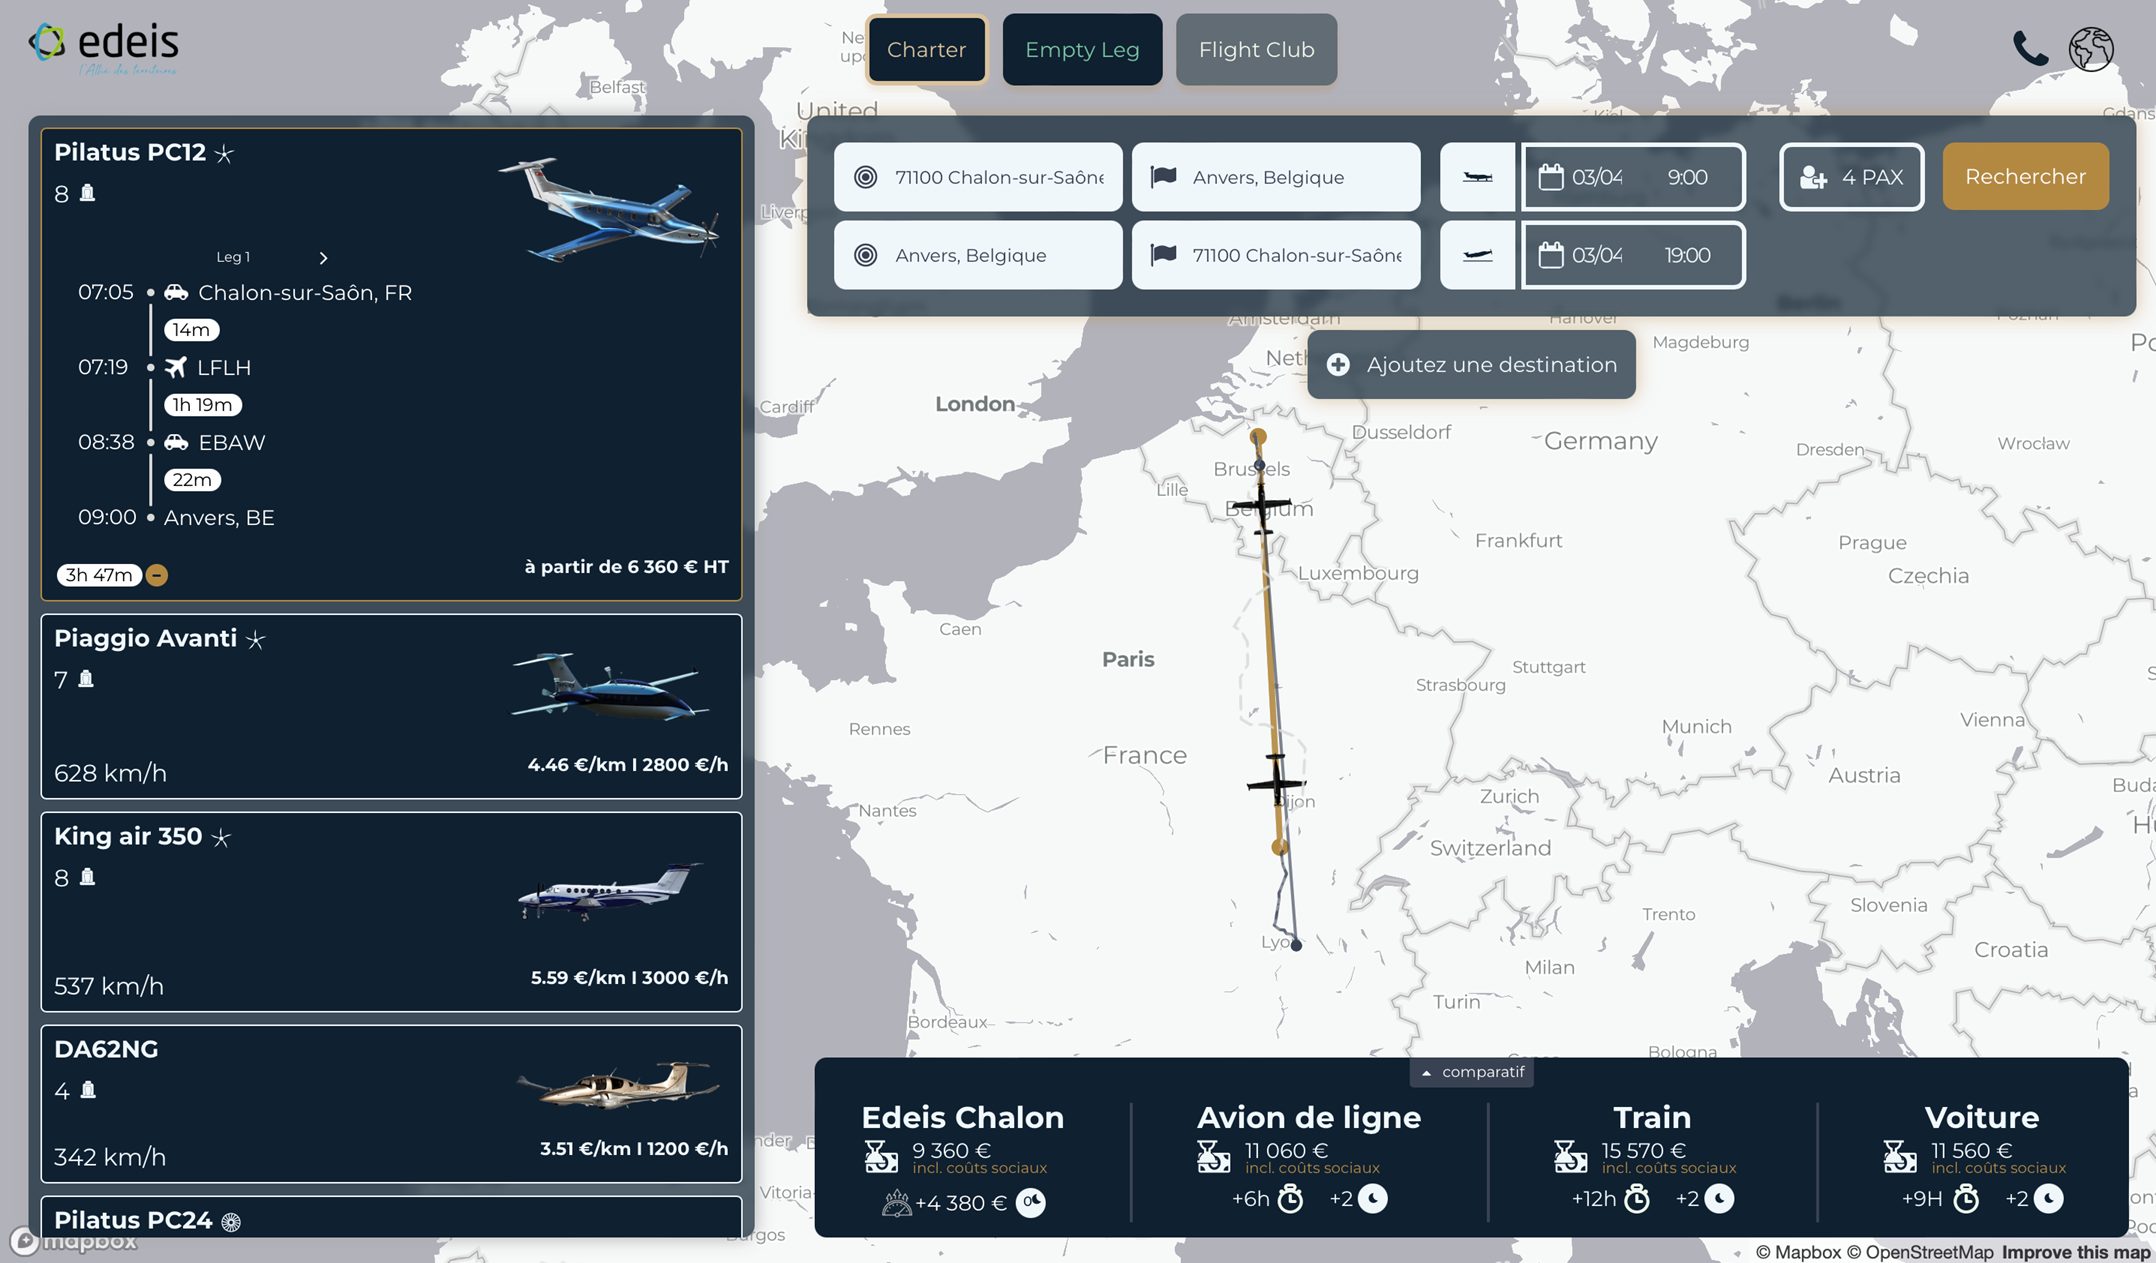
Task: Go to next leg with Leg 1 chevron
Action: pos(323,258)
